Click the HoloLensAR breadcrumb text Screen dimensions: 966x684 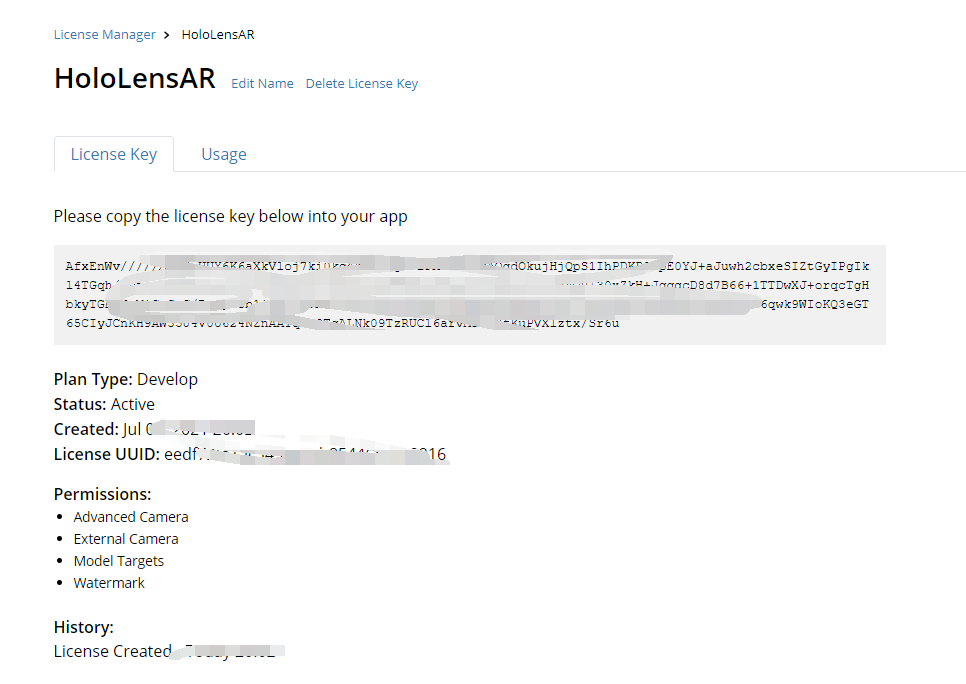pyautogui.click(x=217, y=35)
